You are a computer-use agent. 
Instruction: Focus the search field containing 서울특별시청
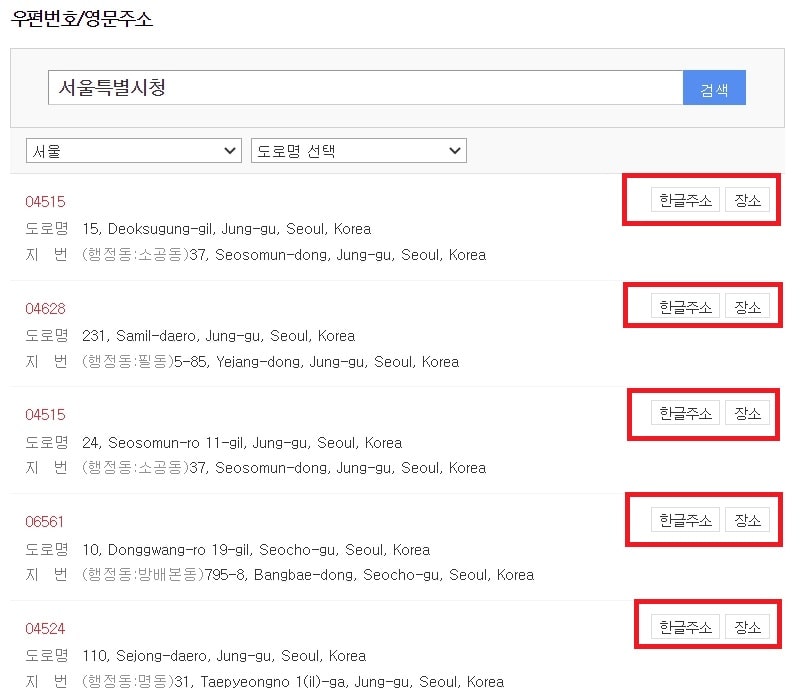click(365, 88)
